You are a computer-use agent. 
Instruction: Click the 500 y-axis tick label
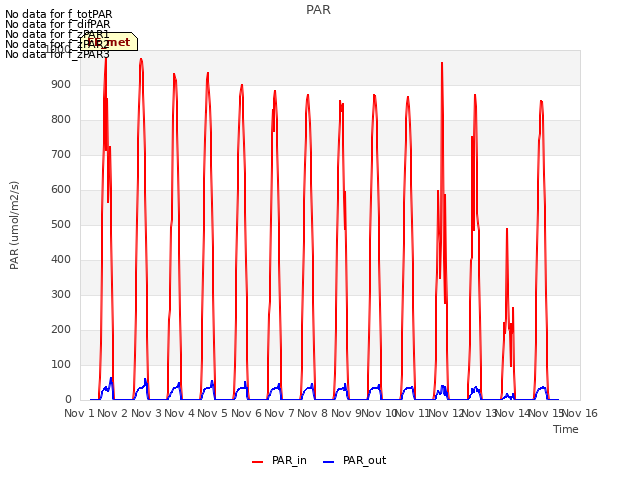pos(61,225)
